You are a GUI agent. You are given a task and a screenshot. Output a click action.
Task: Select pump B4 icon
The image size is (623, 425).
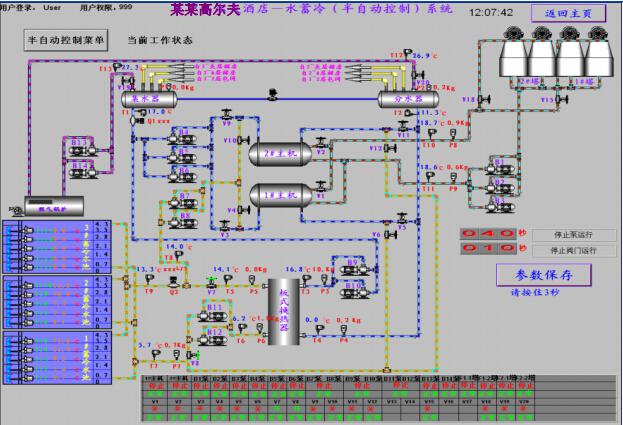point(182,139)
